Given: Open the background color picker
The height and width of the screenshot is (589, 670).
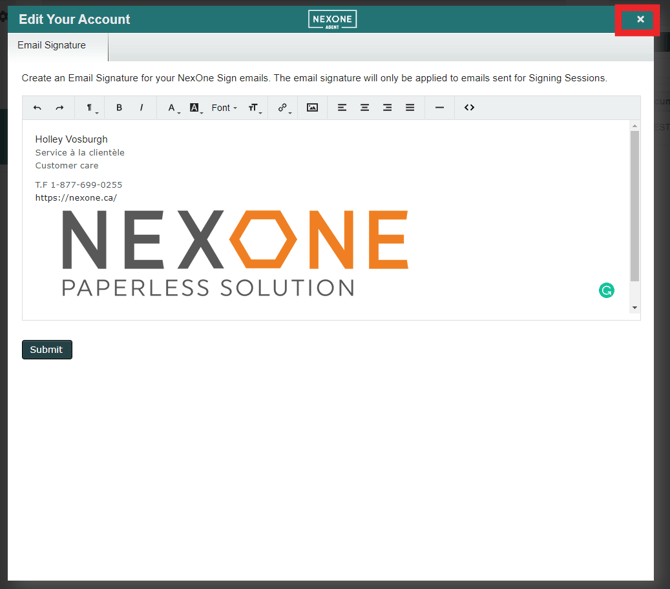Looking at the screenshot, I should [195, 108].
